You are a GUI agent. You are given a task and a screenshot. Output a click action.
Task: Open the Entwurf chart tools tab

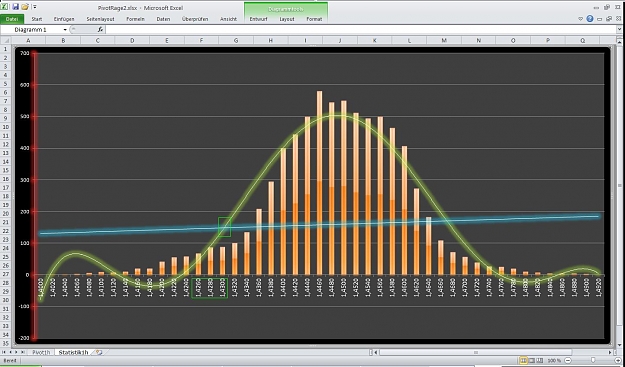coord(258,19)
